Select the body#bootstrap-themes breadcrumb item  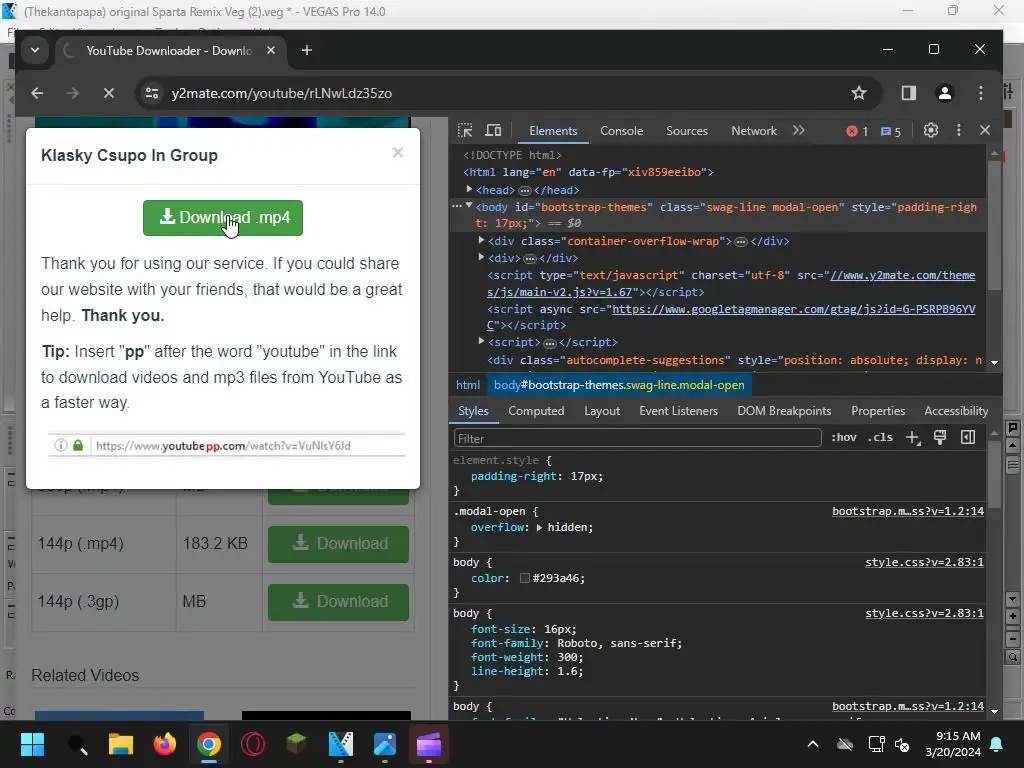click(x=619, y=385)
